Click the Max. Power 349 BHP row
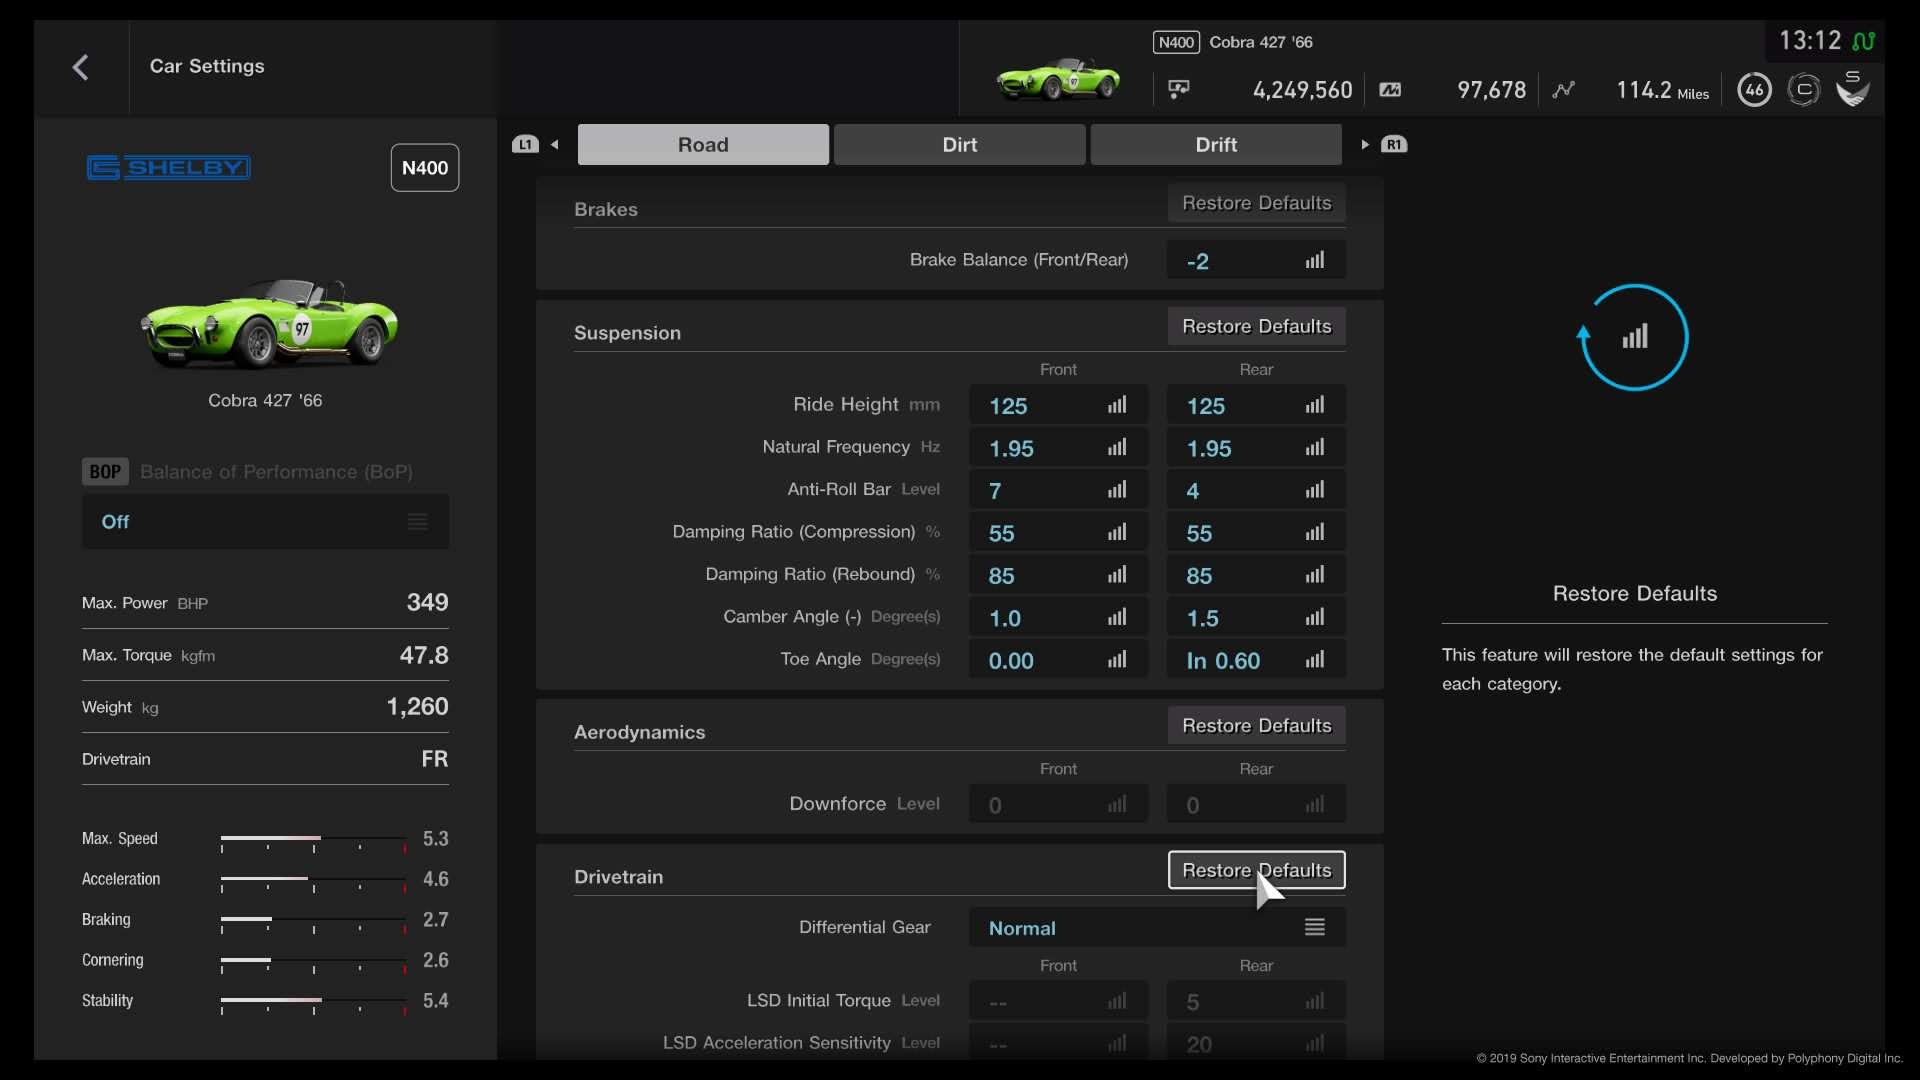Viewport: 1920px width, 1080px height. (265, 603)
